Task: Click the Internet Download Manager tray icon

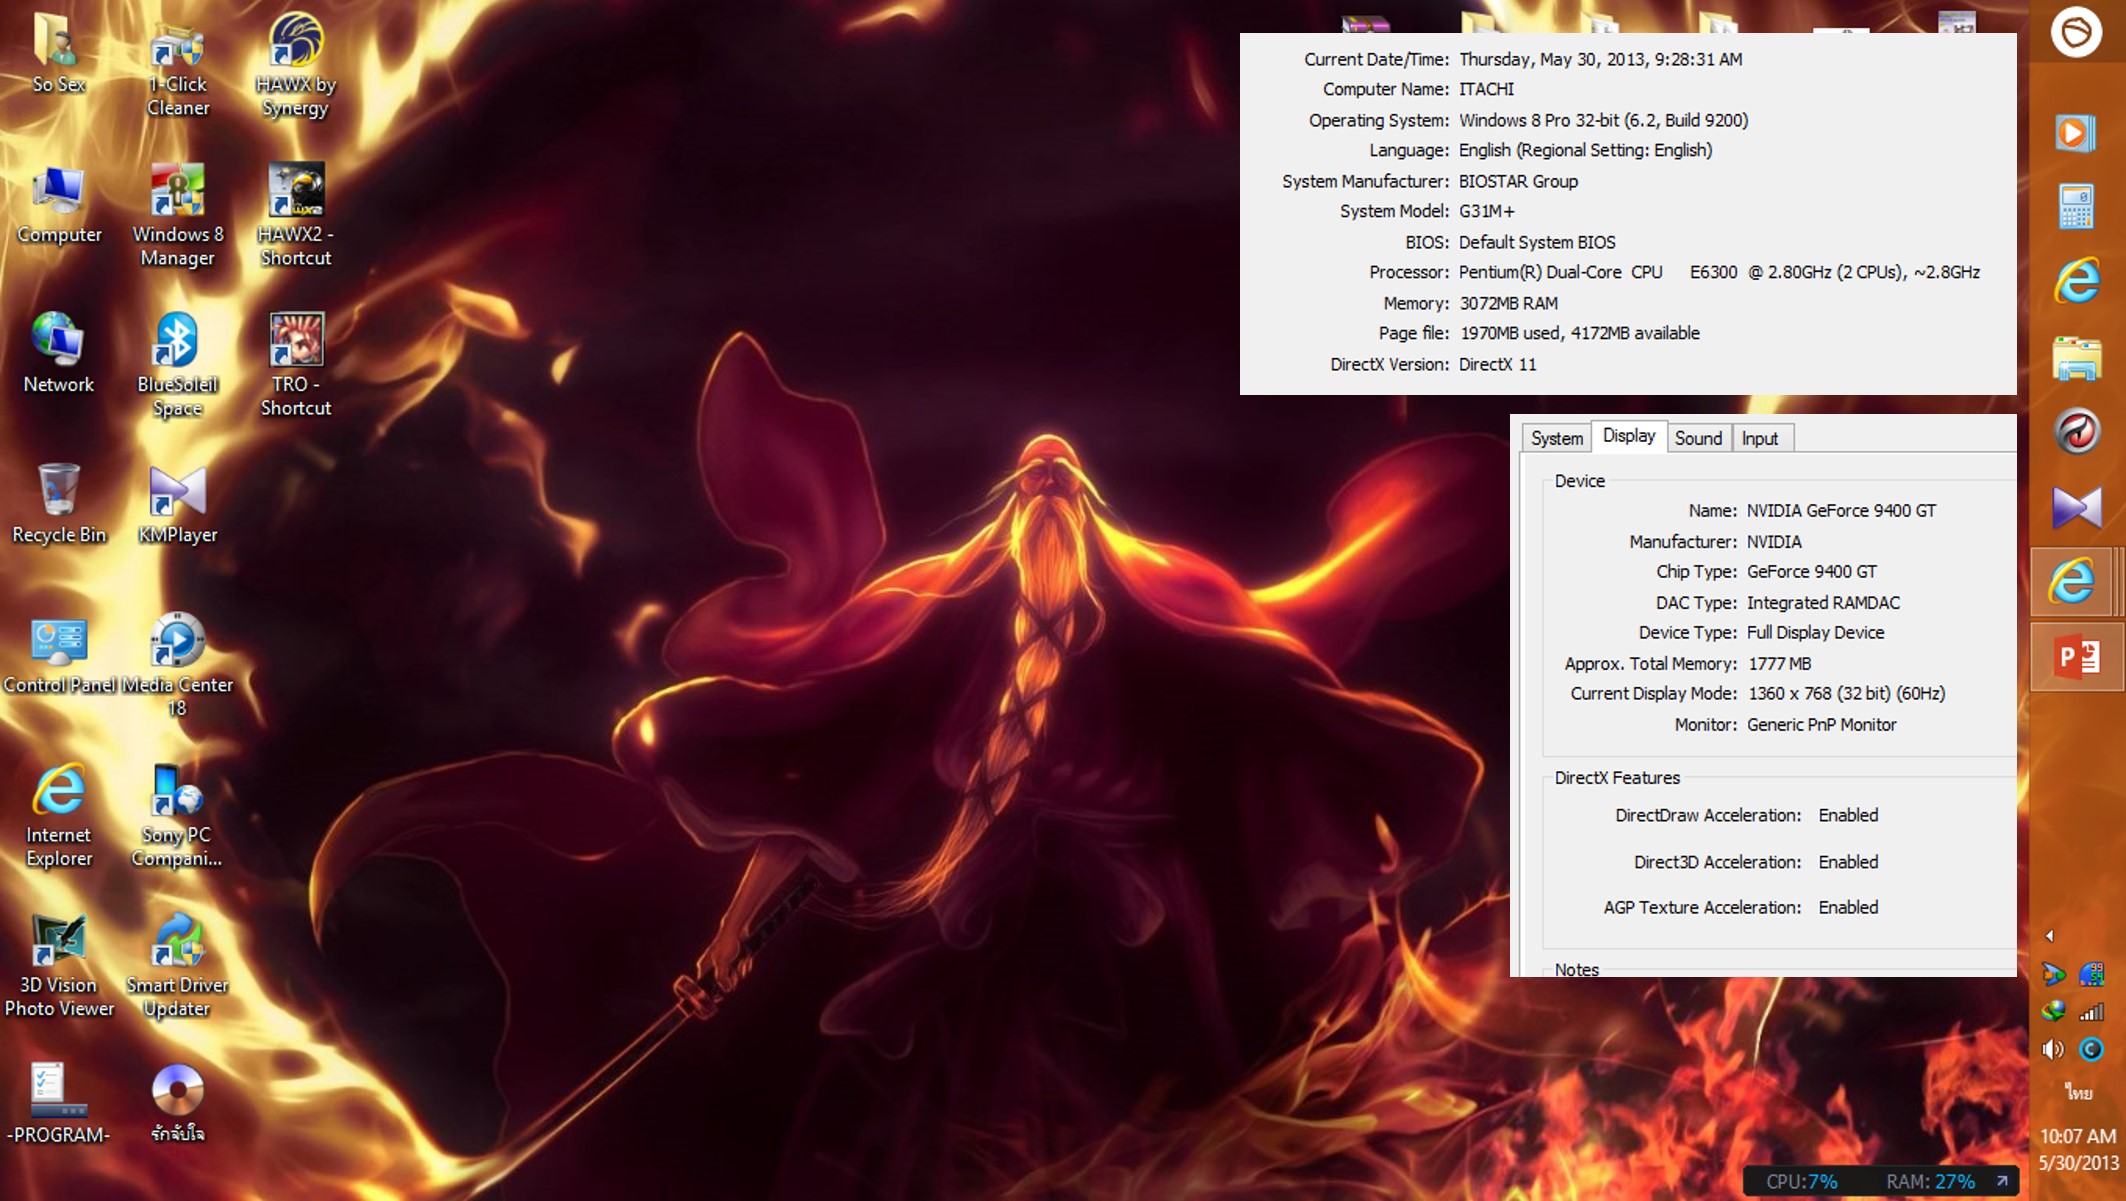Action: pyautogui.click(x=2053, y=1012)
